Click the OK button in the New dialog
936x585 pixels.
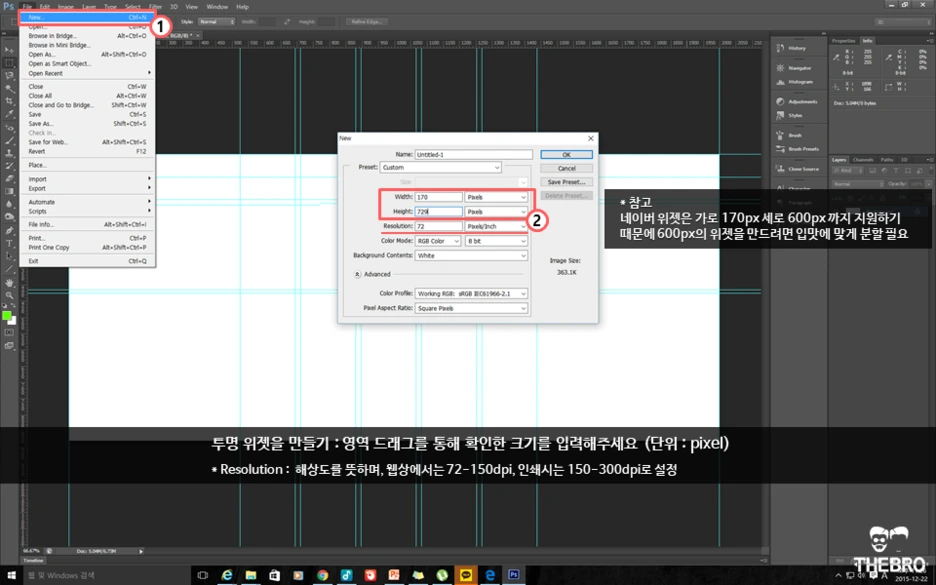pos(567,155)
